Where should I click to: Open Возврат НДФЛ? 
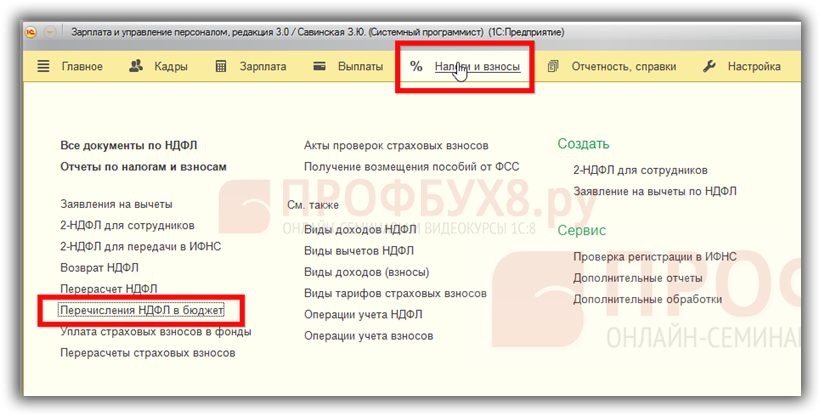[x=99, y=268]
